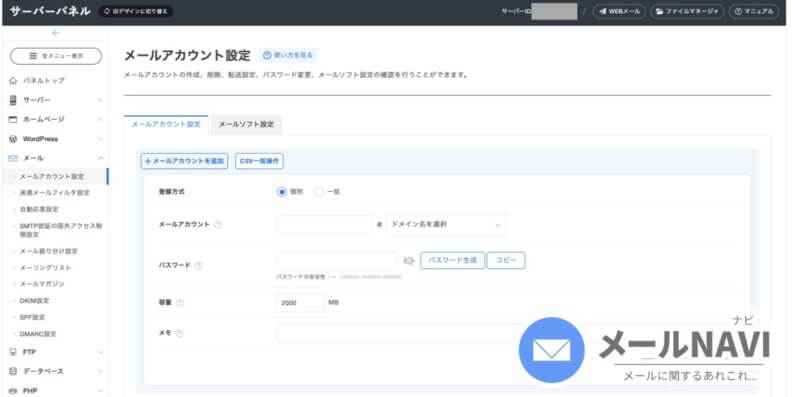Expand the サーバー menu chevron
This screenshot has width=800, height=397.
tap(101, 100)
